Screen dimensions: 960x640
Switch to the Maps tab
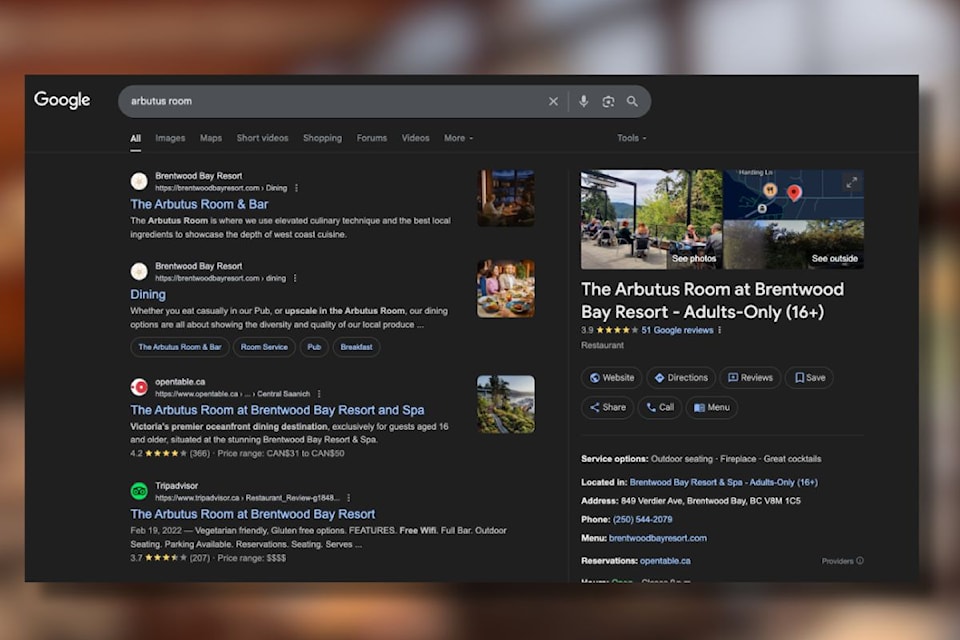click(211, 138)
